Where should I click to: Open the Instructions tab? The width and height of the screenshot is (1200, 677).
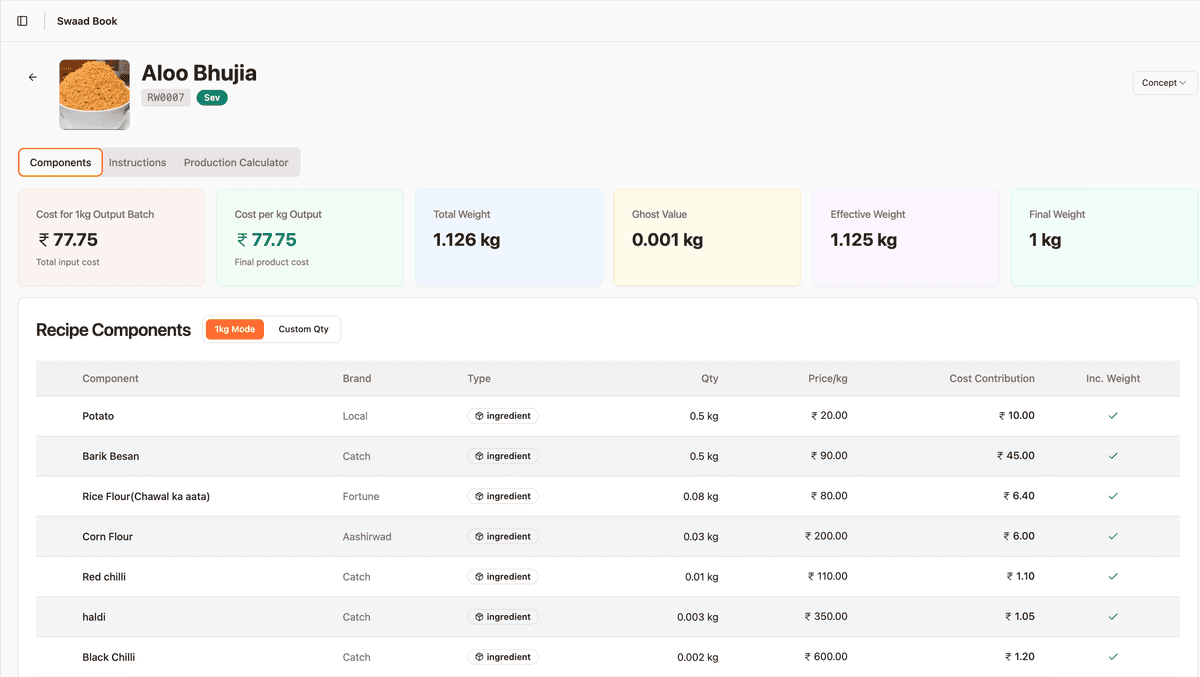[x=137, y=163]
